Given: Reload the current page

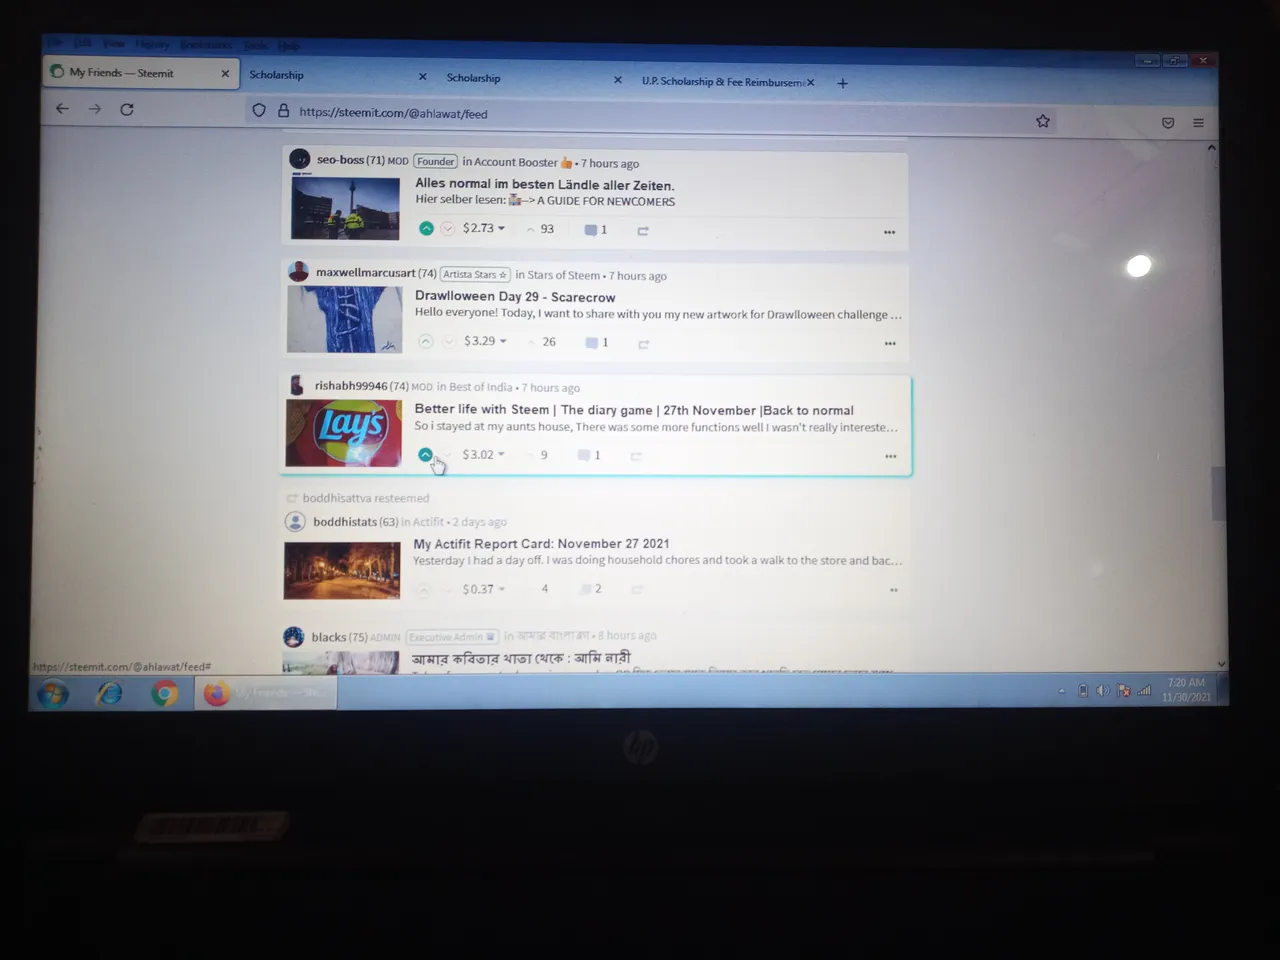Looking at the screenshot, I should pos(127,109).
